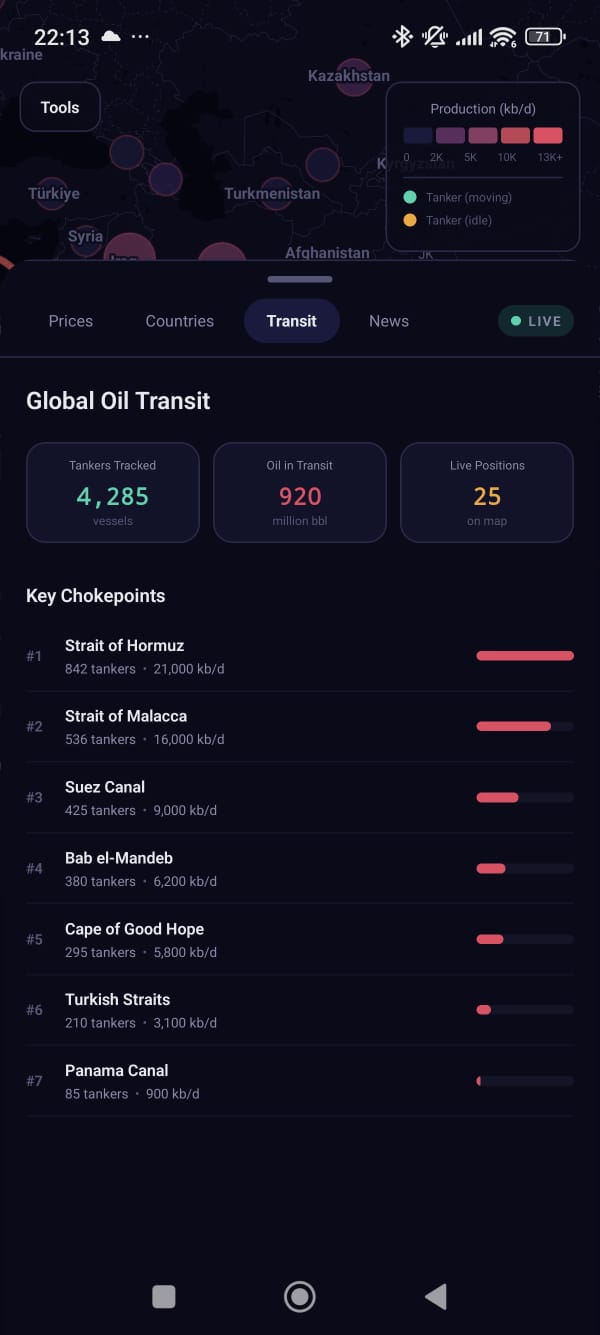Viewport: 600px width, 1335px height.
Task: Tap the battery indicator in status bar
Action: coord(544,37)
